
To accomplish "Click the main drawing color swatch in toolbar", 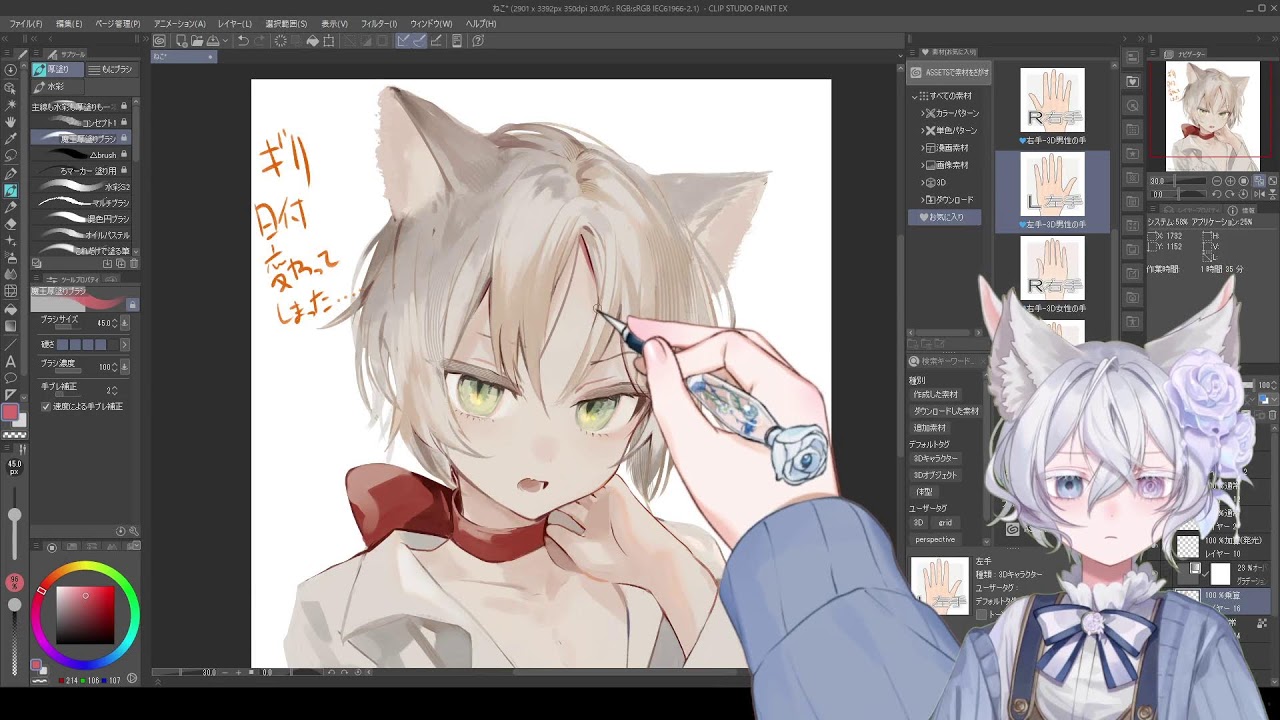I will (10, 412).
